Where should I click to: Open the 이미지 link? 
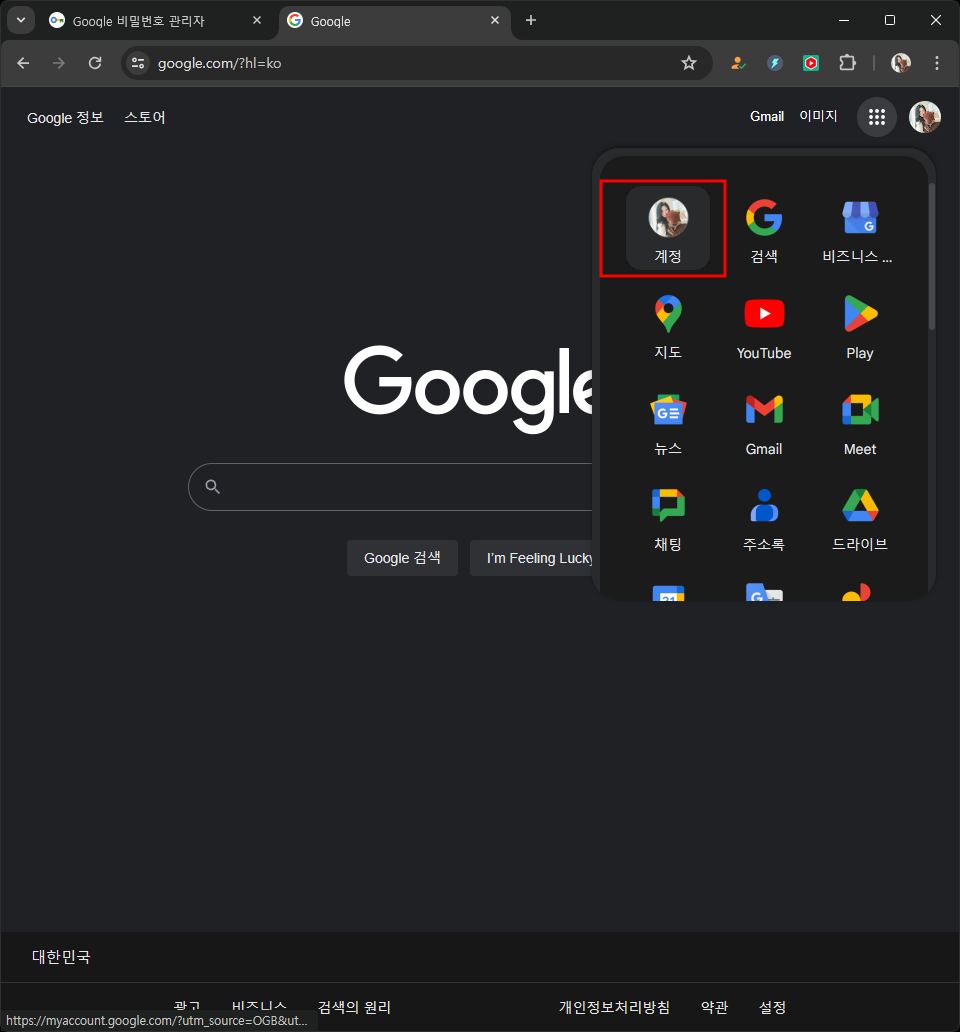818,116
